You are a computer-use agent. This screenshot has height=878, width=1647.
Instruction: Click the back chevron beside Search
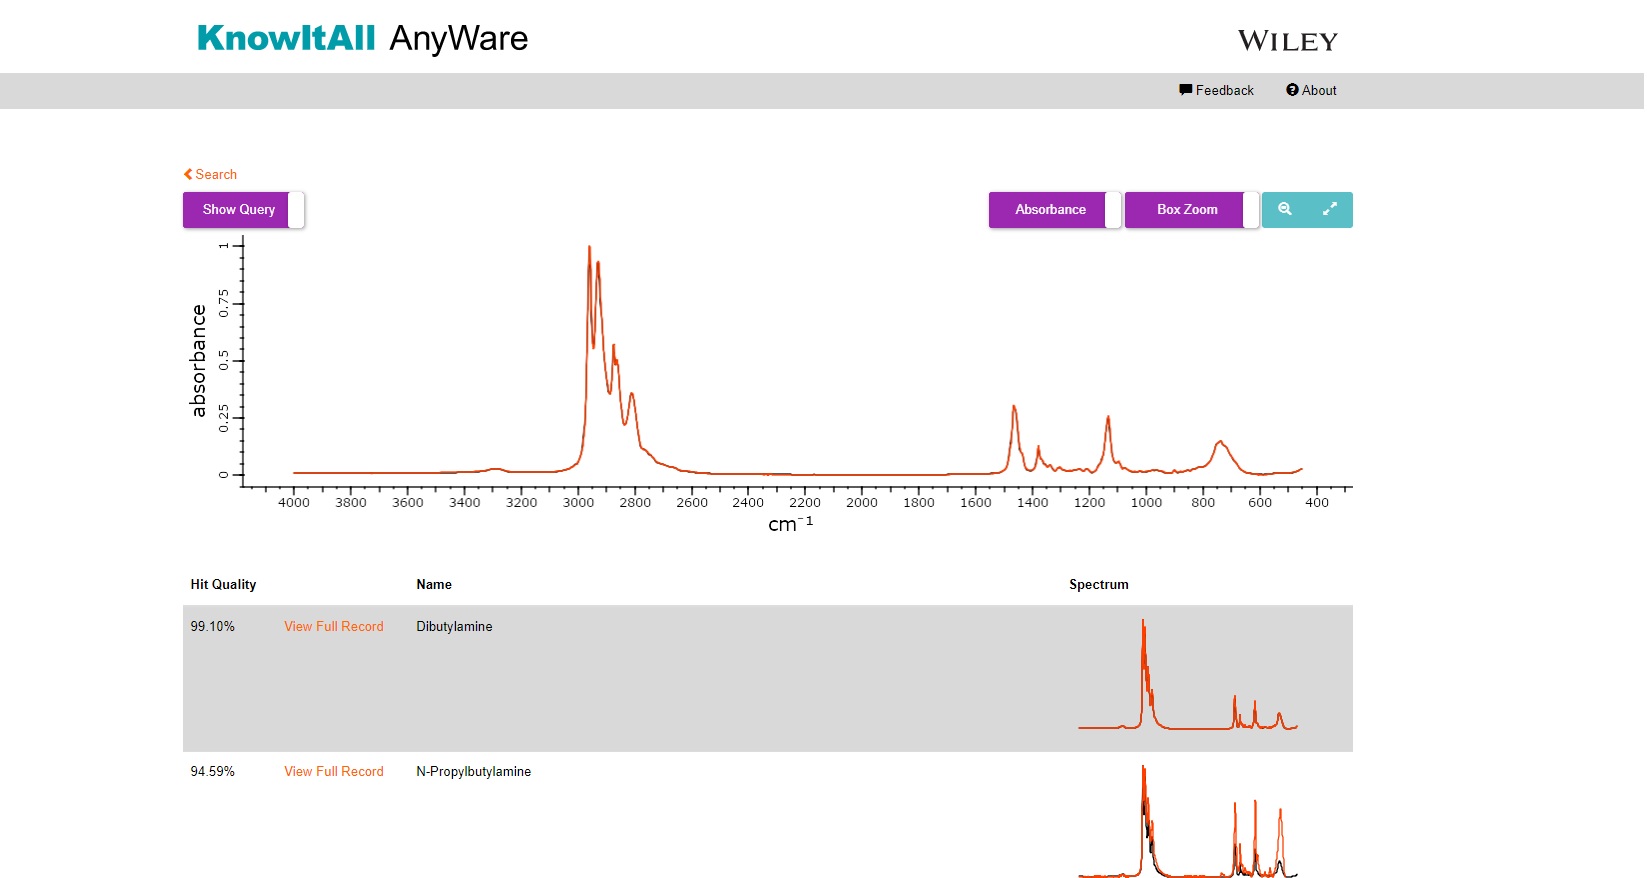[x=188, y=174]
